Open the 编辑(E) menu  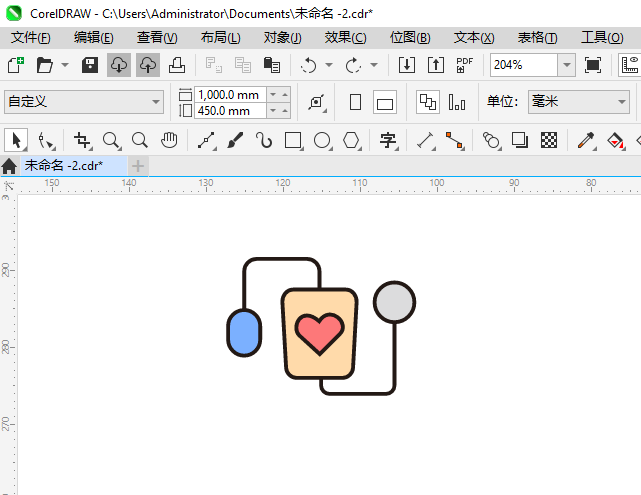[x=94, y=38]
